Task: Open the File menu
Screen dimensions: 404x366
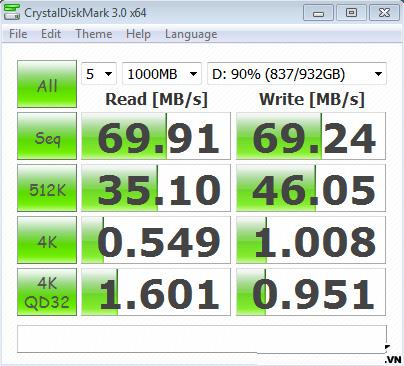Action: click(x=18, y=34)
